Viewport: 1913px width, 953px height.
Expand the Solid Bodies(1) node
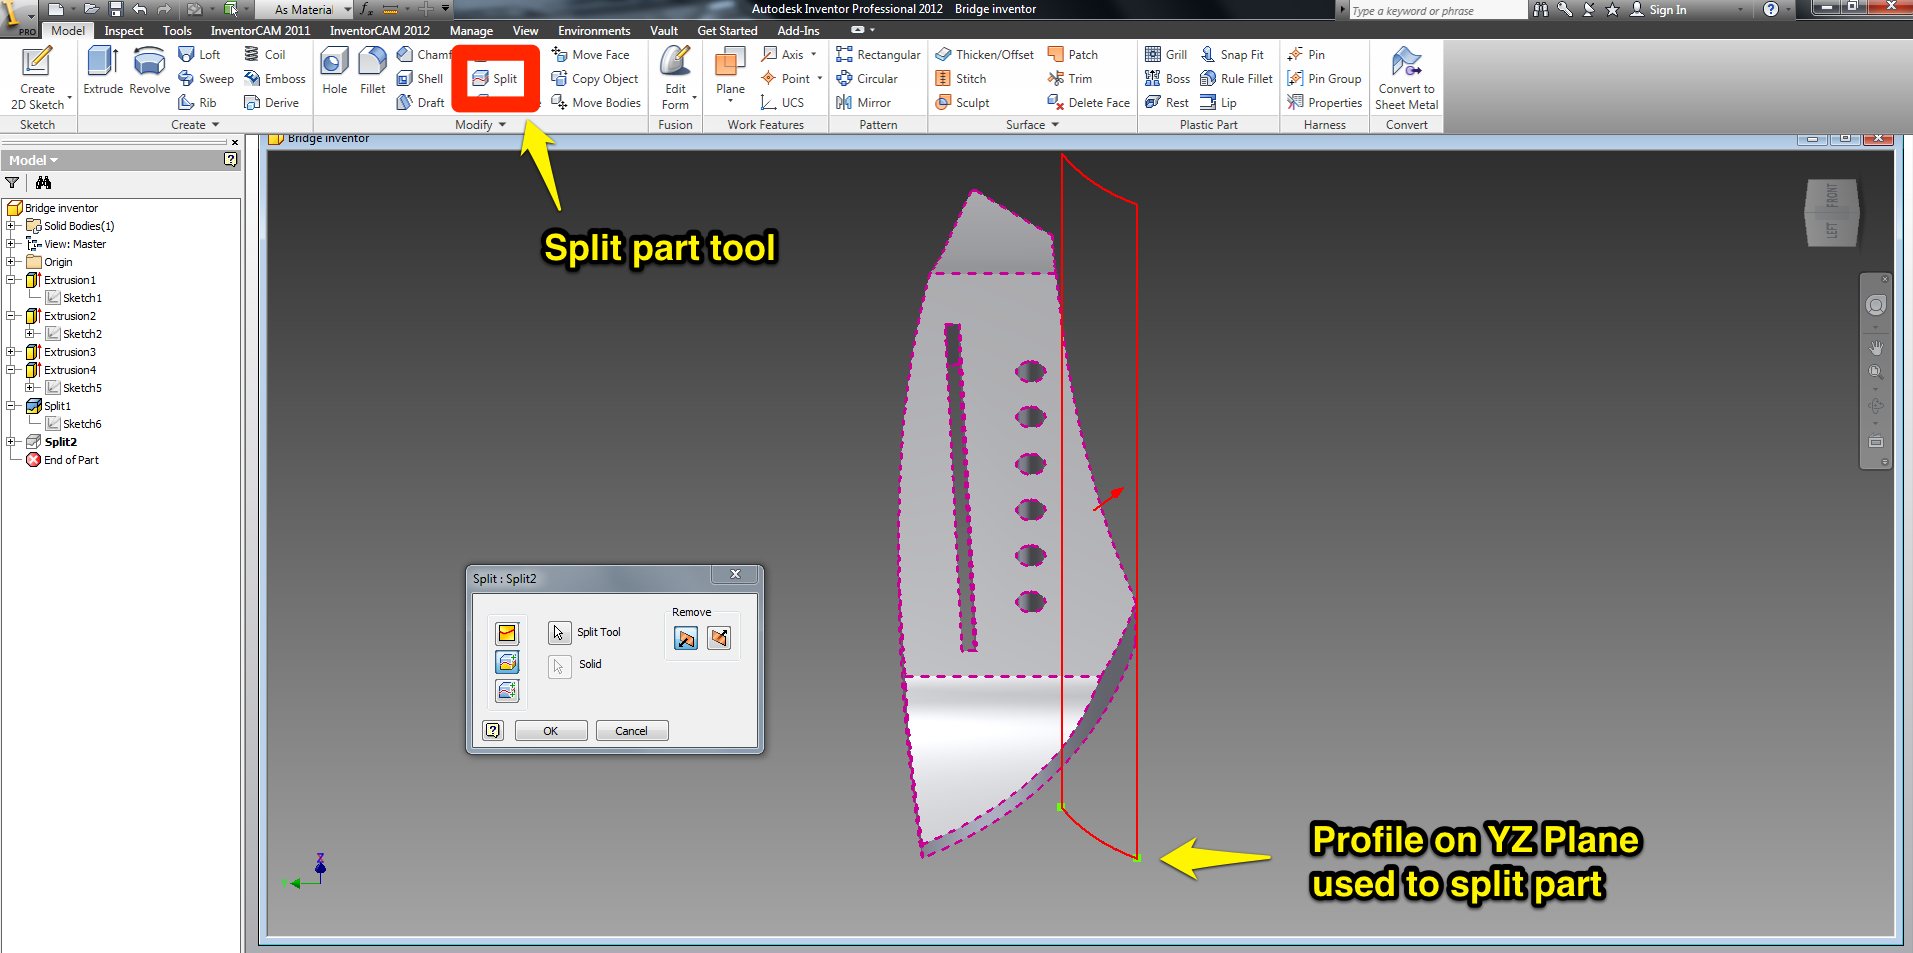(x=11, y=226)
